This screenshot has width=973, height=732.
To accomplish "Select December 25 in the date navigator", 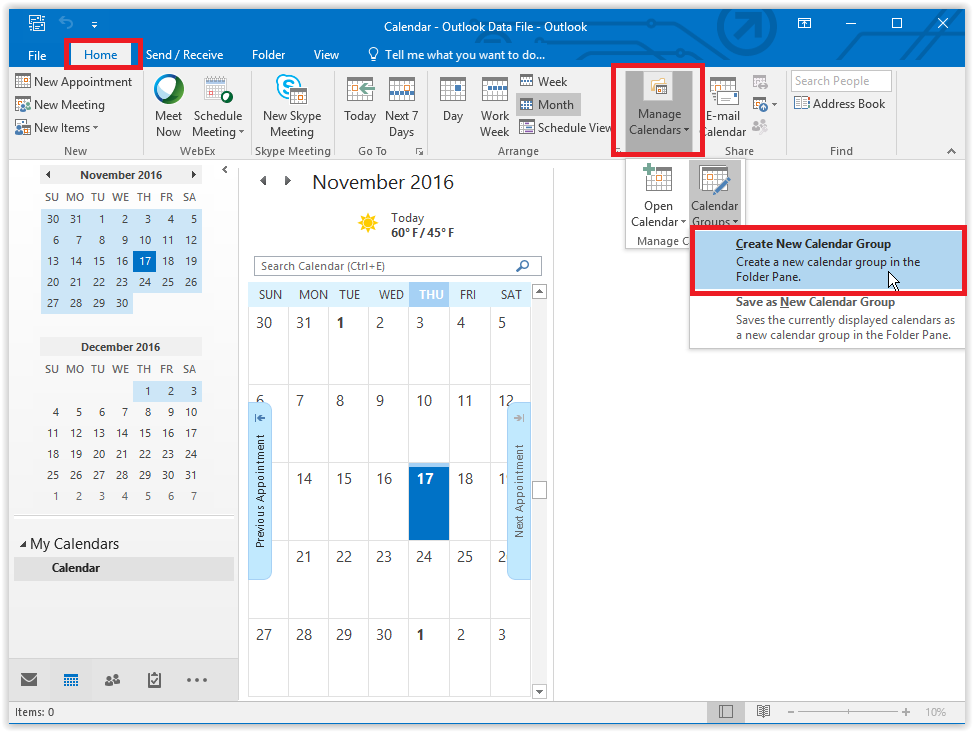I will pyautogui.click(x=53, y=475).
